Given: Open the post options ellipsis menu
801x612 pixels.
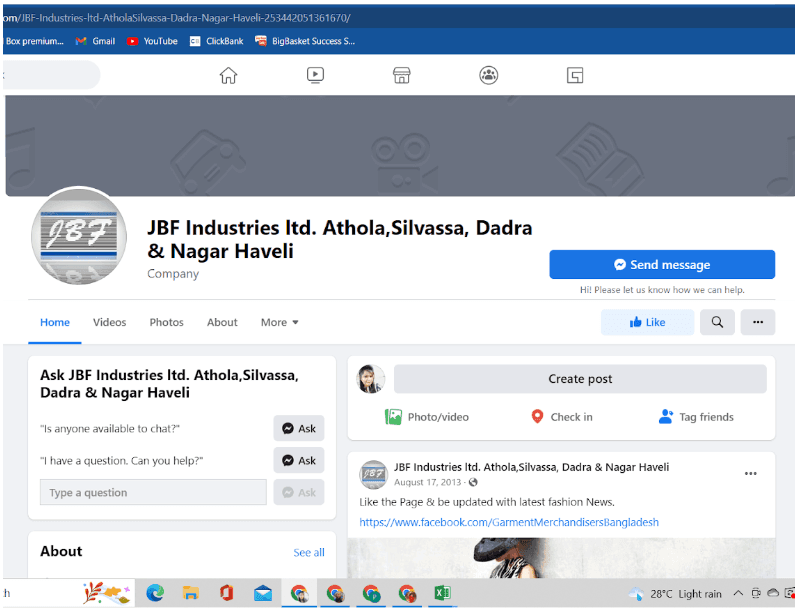Looking at the screenshot, I should (x=751, y=473).
